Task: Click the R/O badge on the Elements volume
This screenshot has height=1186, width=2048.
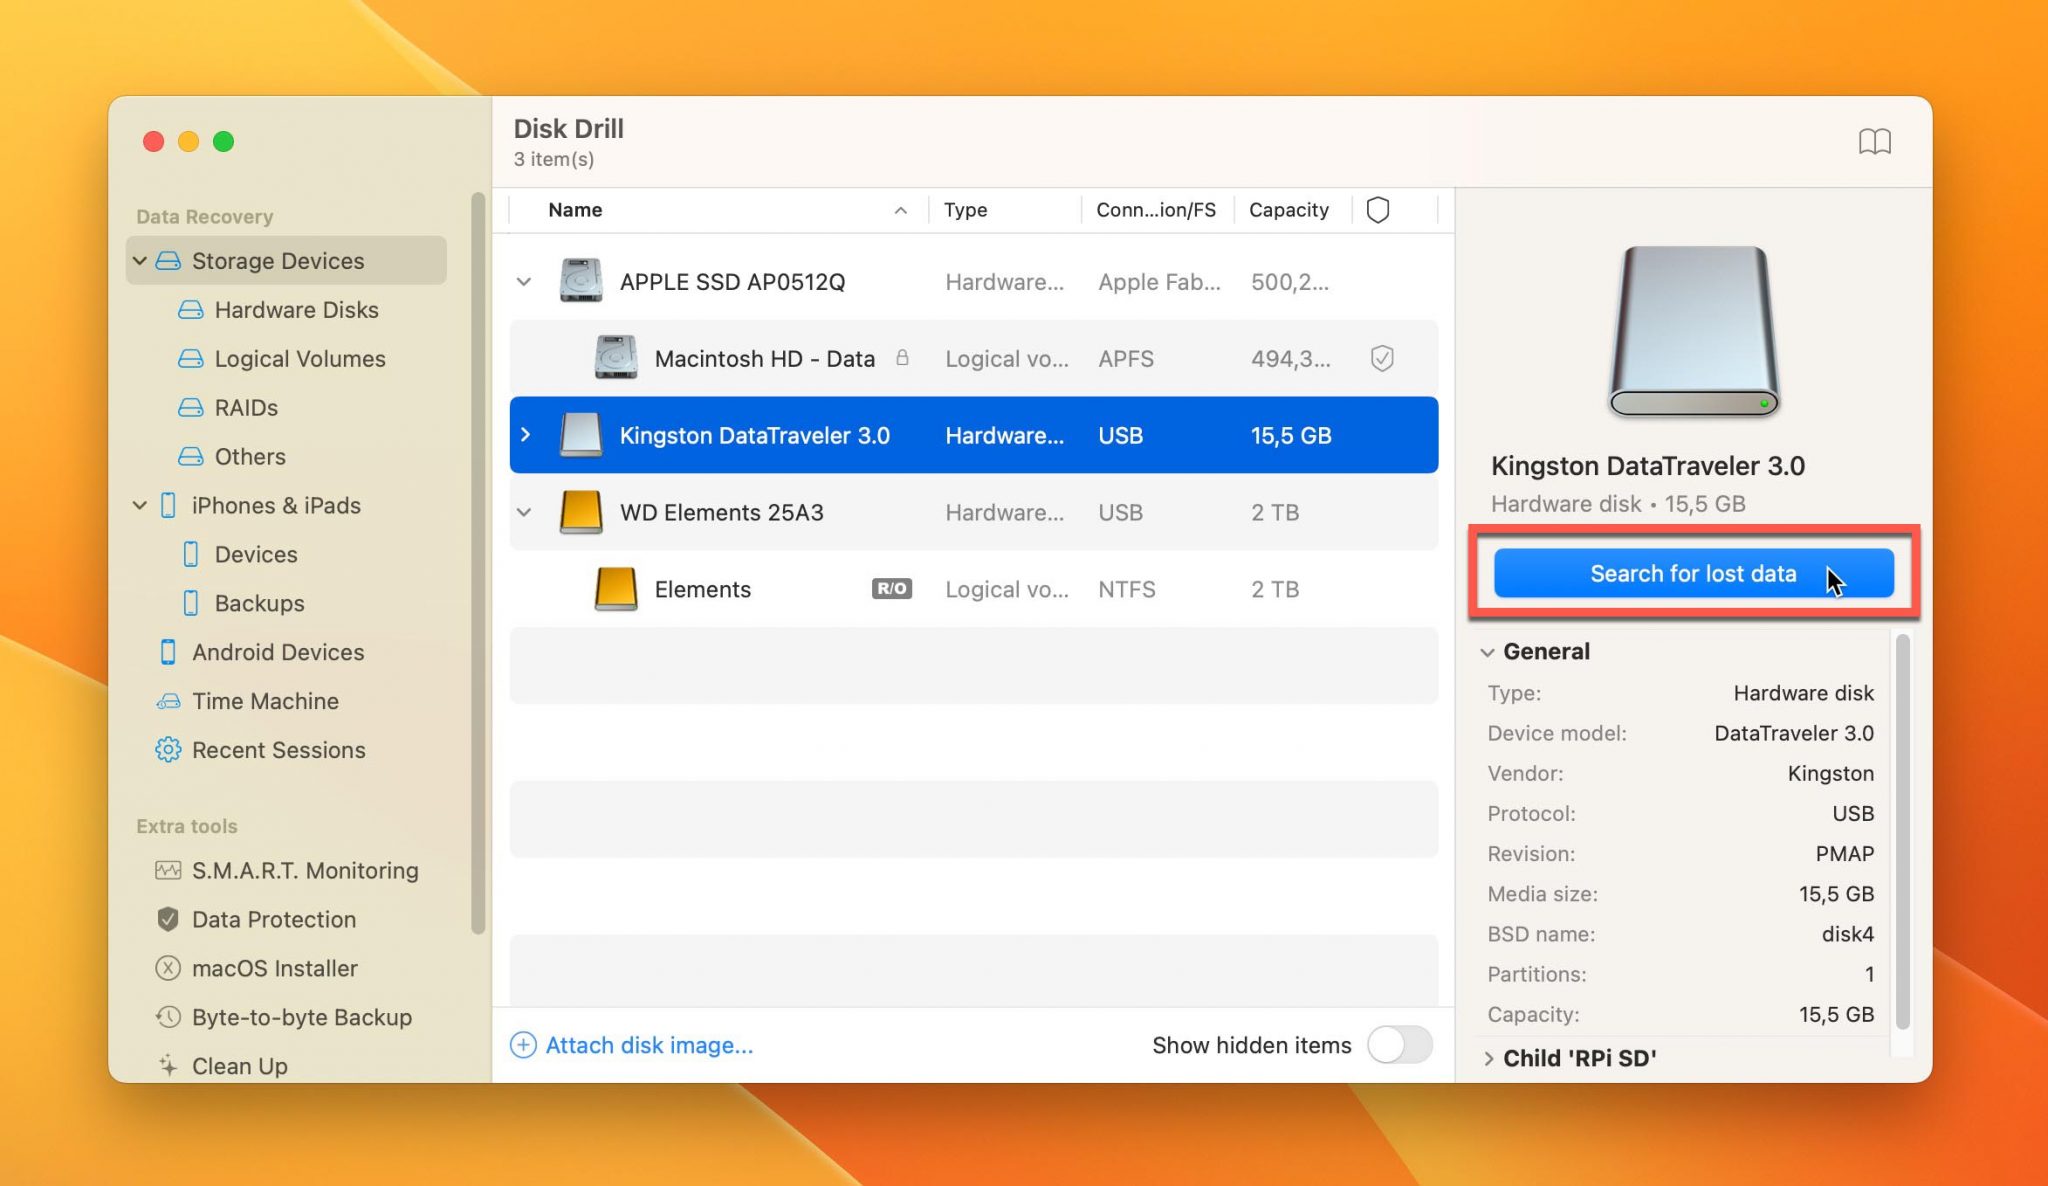Action: pyautogui.click(x=890, y=589)
